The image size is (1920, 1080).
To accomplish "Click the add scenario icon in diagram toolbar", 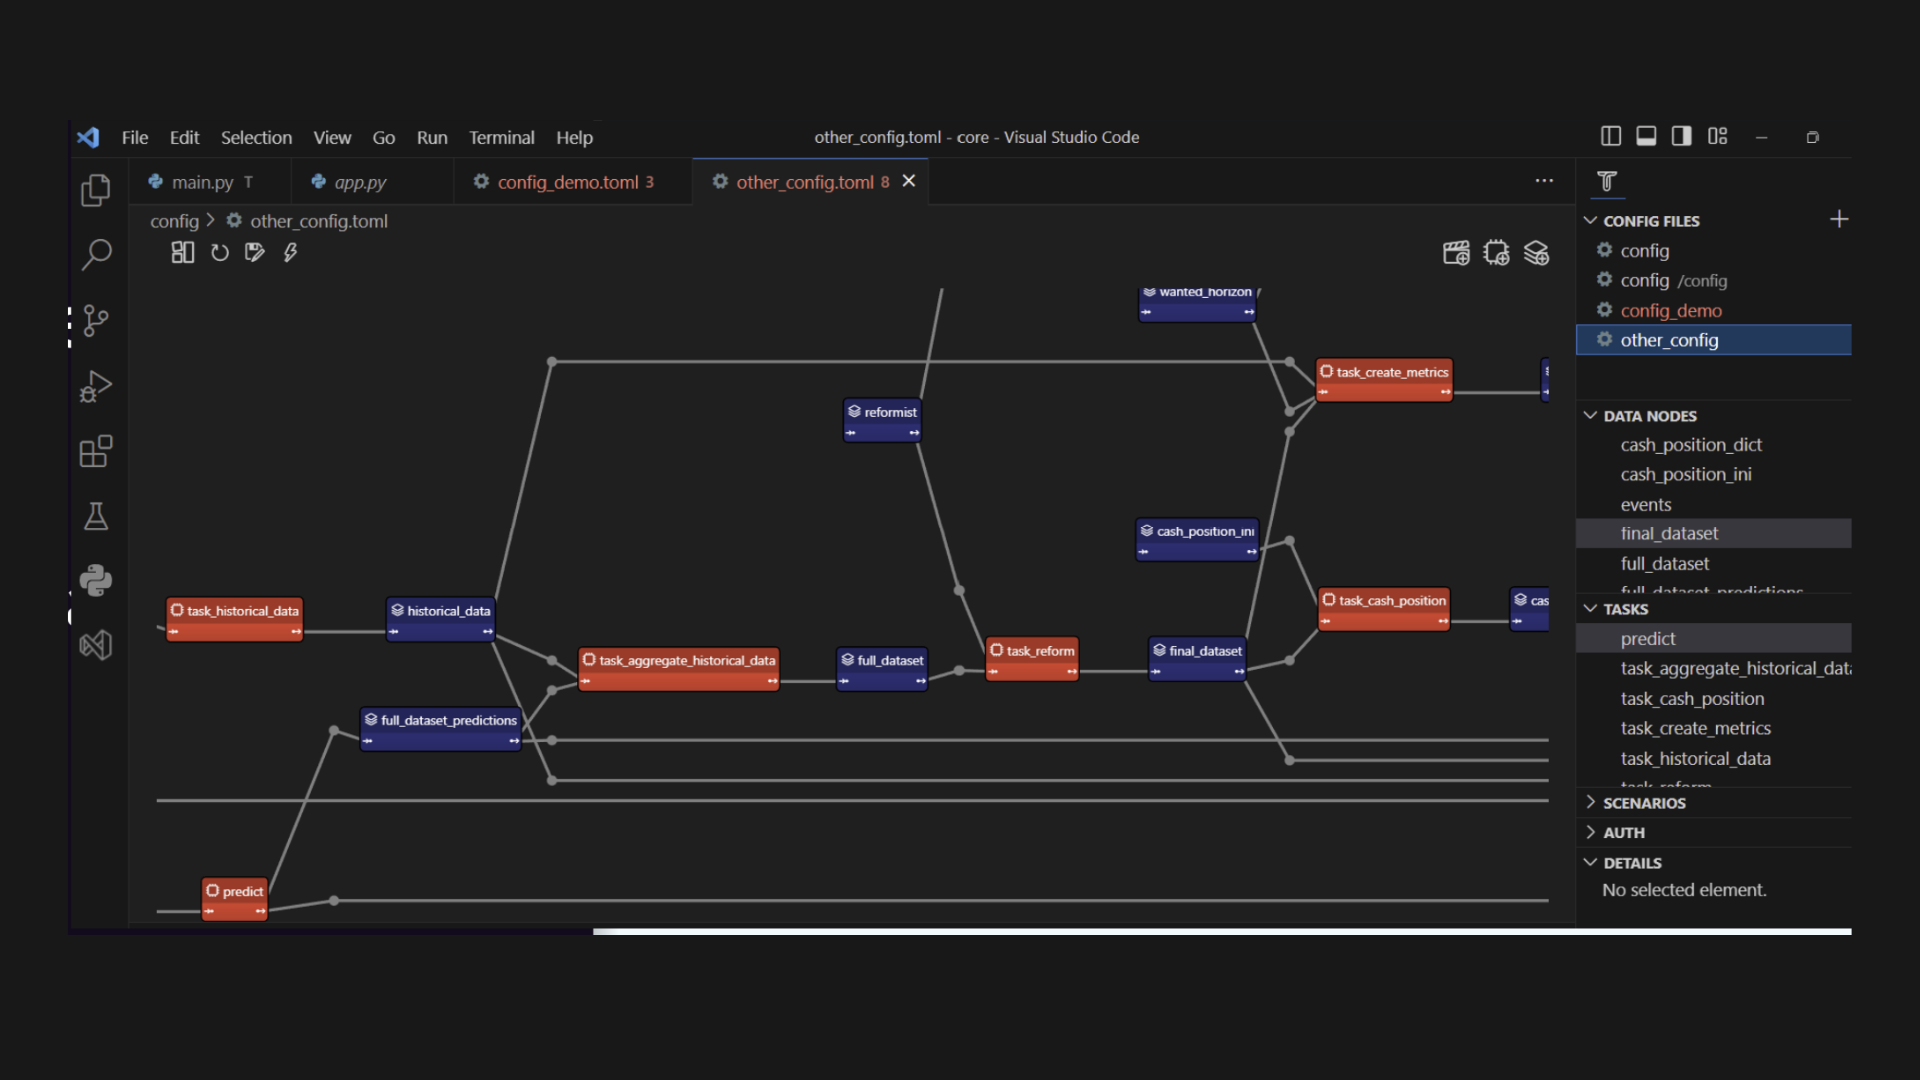I will click(x=1456, y=253).
